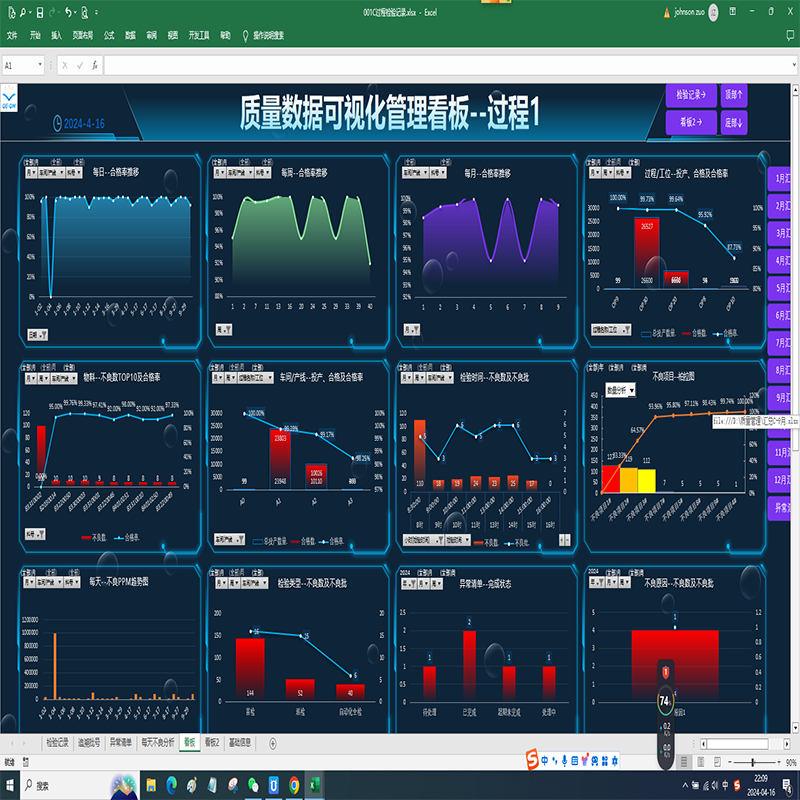The image size is (800, 800).
Task: Open WeChat from the taskbar
Action: coord(253,785)
